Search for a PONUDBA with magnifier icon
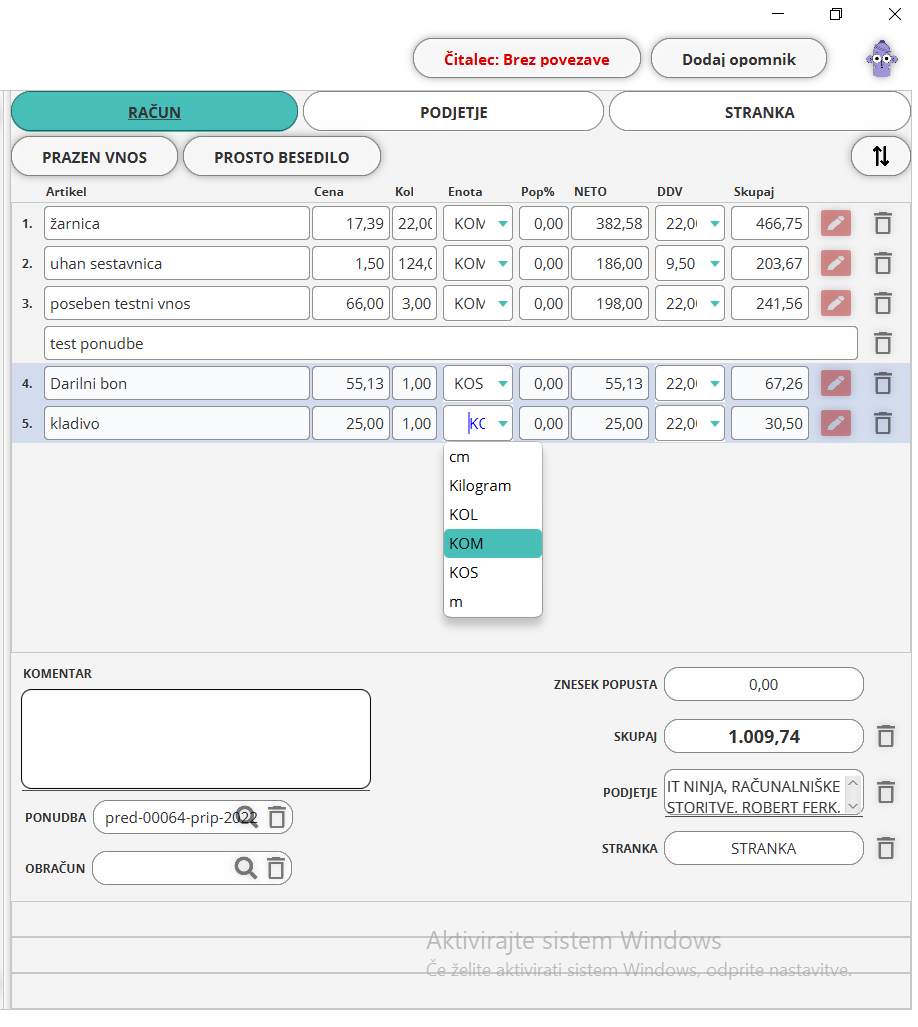The height and width of the screenshot is (1027, 918). click(247, 817)
